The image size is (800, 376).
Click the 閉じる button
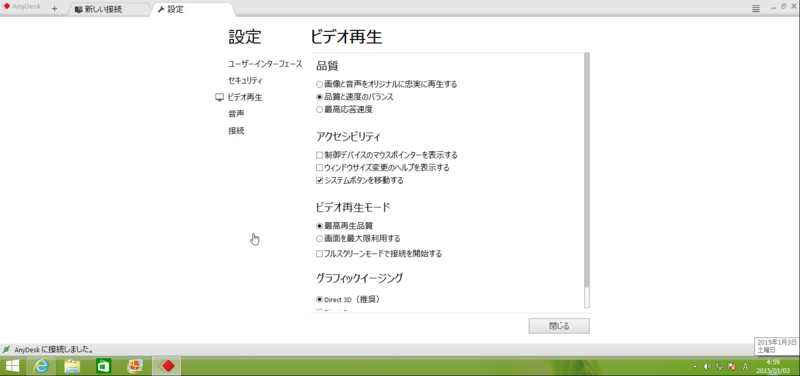pos(559,326)
